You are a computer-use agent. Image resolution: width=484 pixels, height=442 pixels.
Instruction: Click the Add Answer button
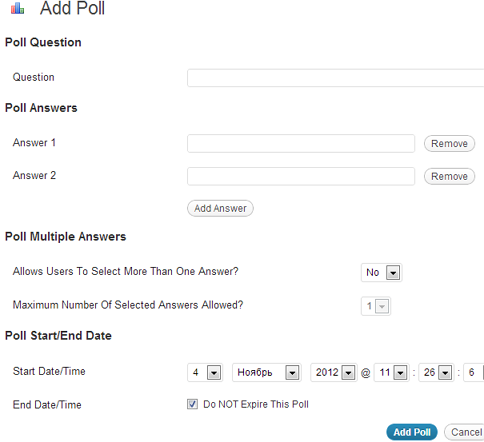(x=220, y=208)
